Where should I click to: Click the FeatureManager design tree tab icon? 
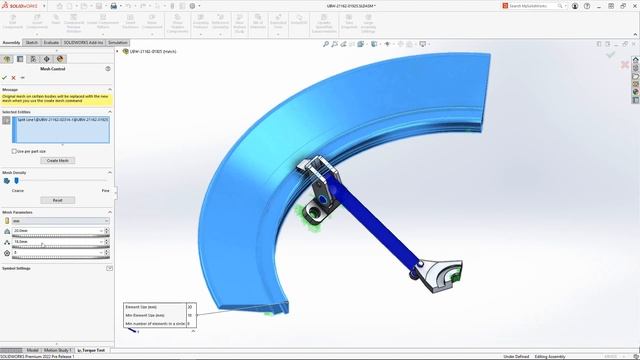(7, 59)
